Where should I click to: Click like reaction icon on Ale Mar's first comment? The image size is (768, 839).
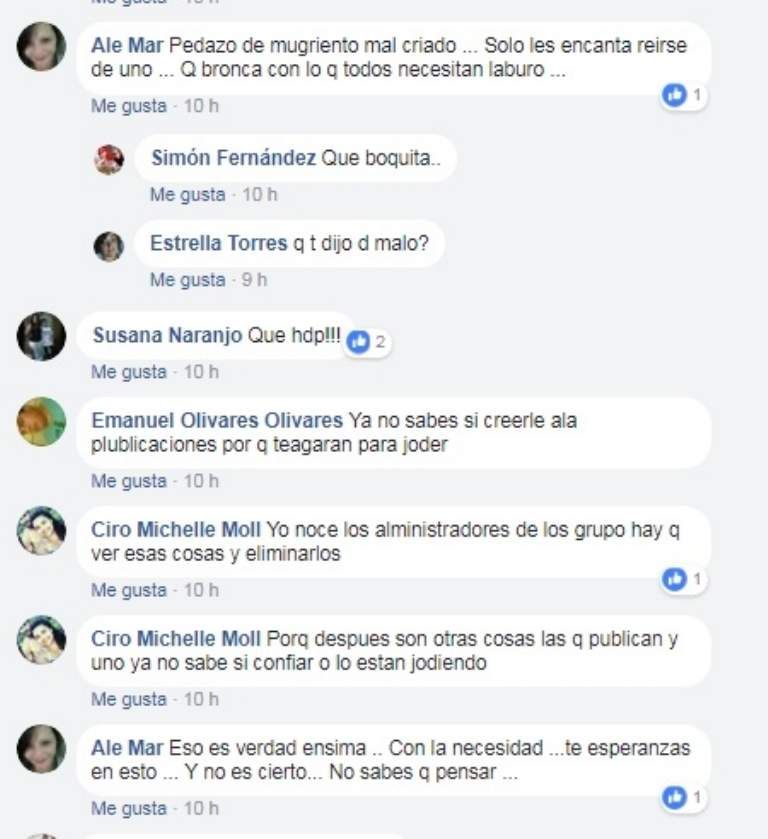tap(674, 95)
